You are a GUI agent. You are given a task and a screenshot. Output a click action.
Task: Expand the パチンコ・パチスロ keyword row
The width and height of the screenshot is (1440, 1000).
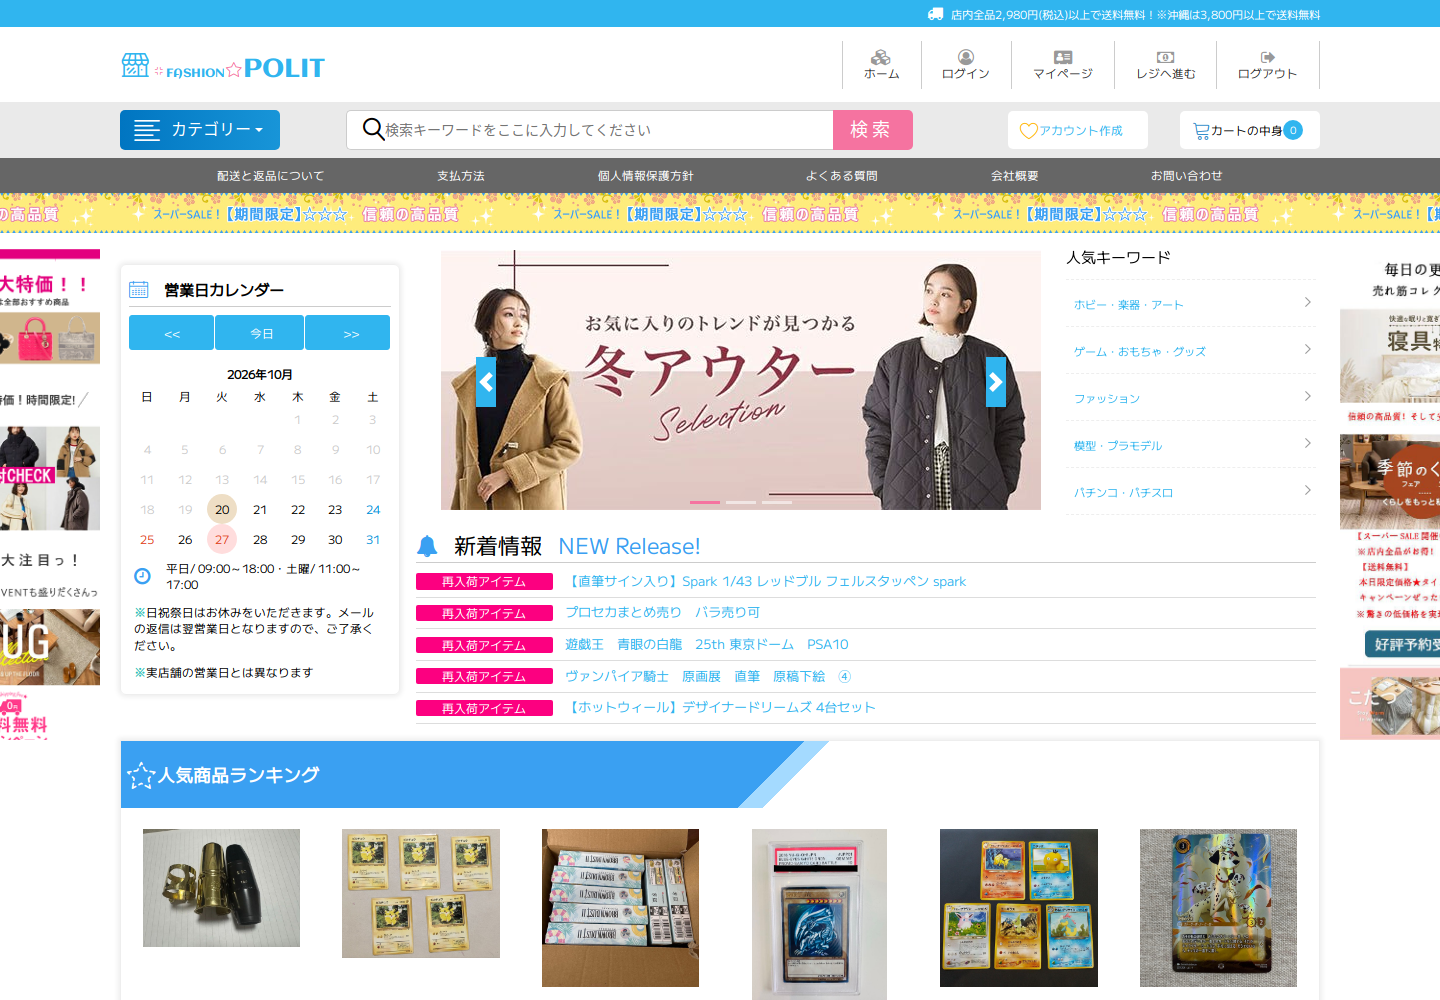tap(1191, 492)
